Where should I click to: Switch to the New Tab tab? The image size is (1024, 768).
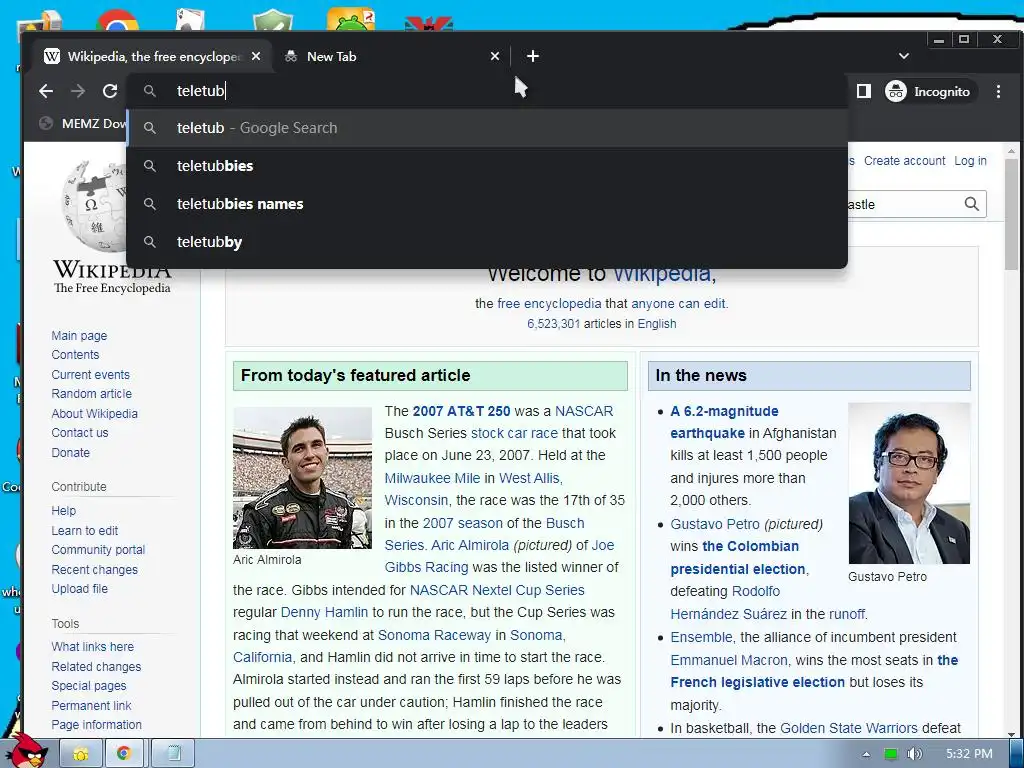(x=391, y=56)
